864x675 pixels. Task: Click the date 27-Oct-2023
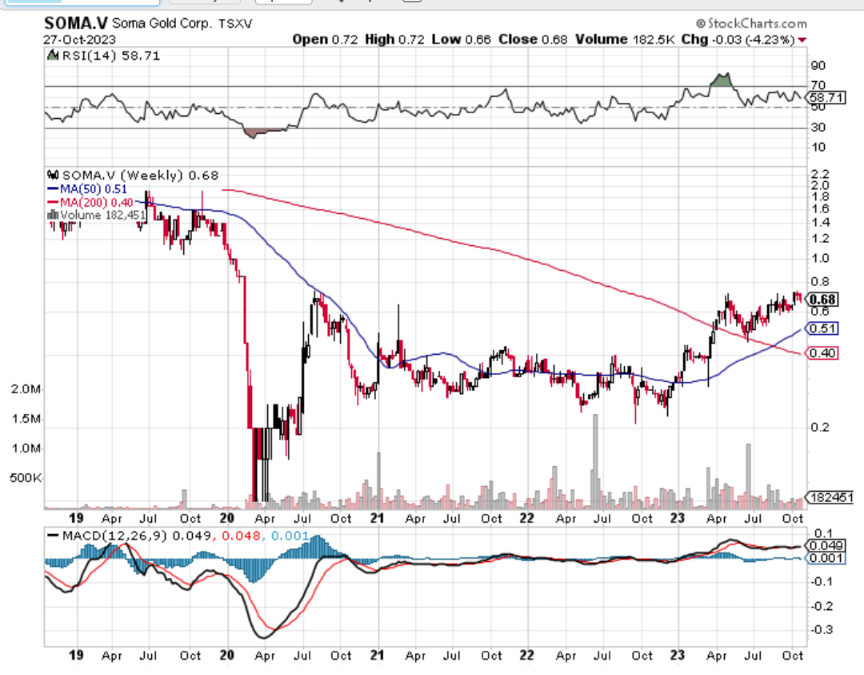tap(80, 40)
